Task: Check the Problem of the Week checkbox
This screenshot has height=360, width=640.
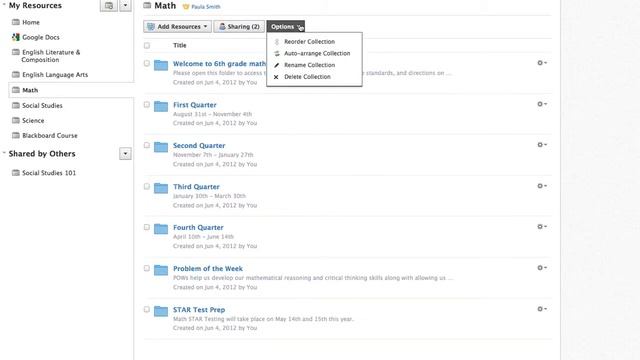Action: pos(147,268)
